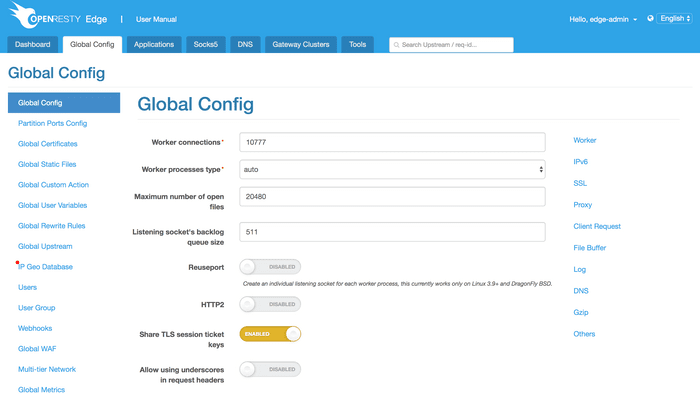Jump to the SSL section
Screen dimensions: 700x394
tap(580, 183)
